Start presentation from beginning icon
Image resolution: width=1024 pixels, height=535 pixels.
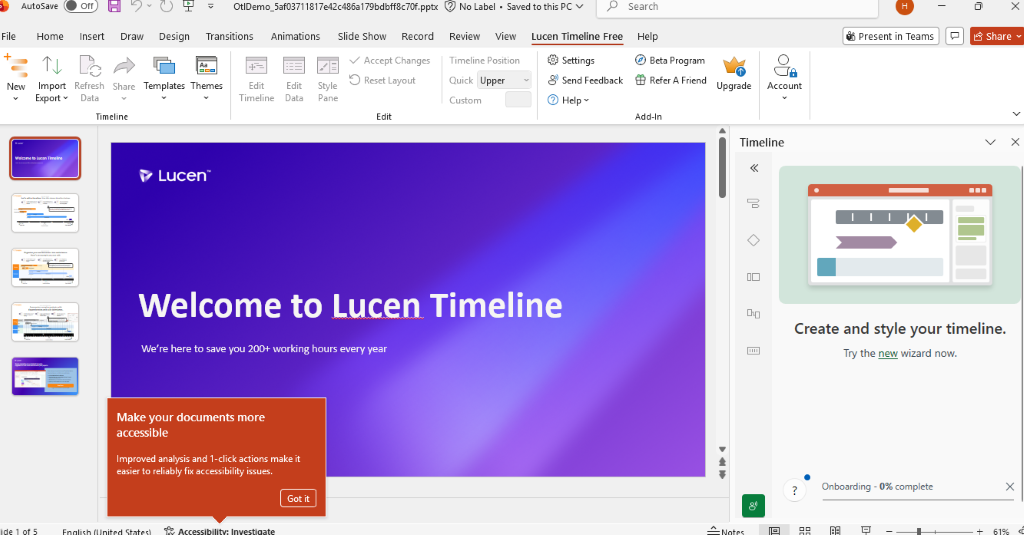pyautogui.click(x=189, y=7)
